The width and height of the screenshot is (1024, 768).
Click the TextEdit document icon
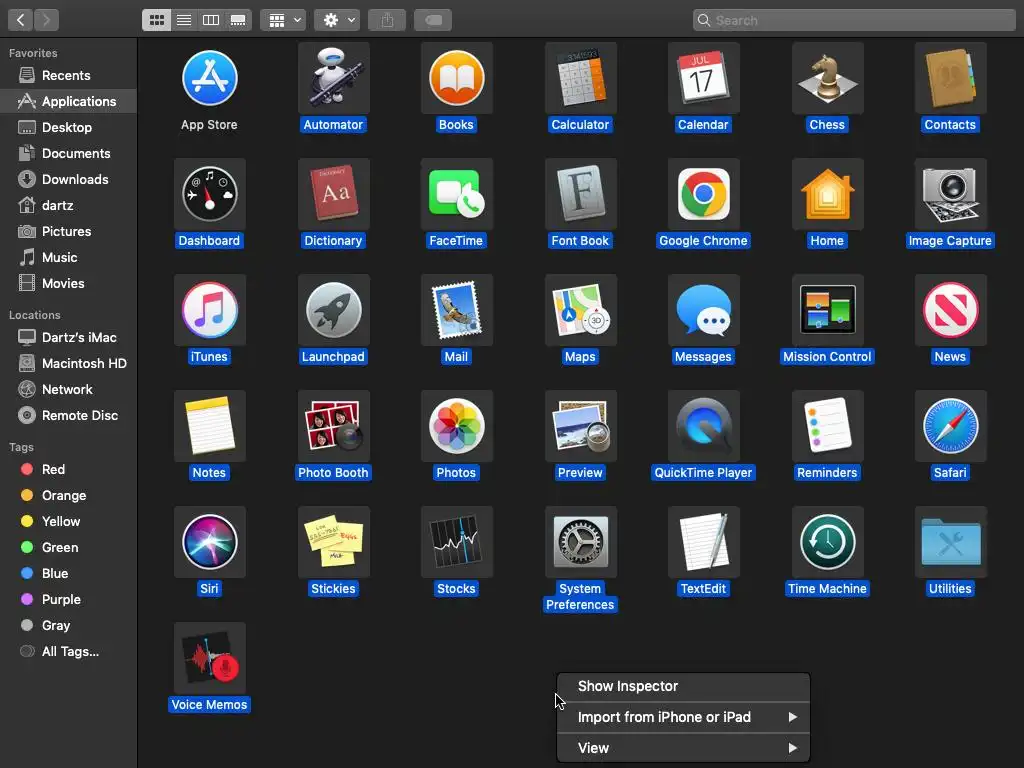click(703, 542)
